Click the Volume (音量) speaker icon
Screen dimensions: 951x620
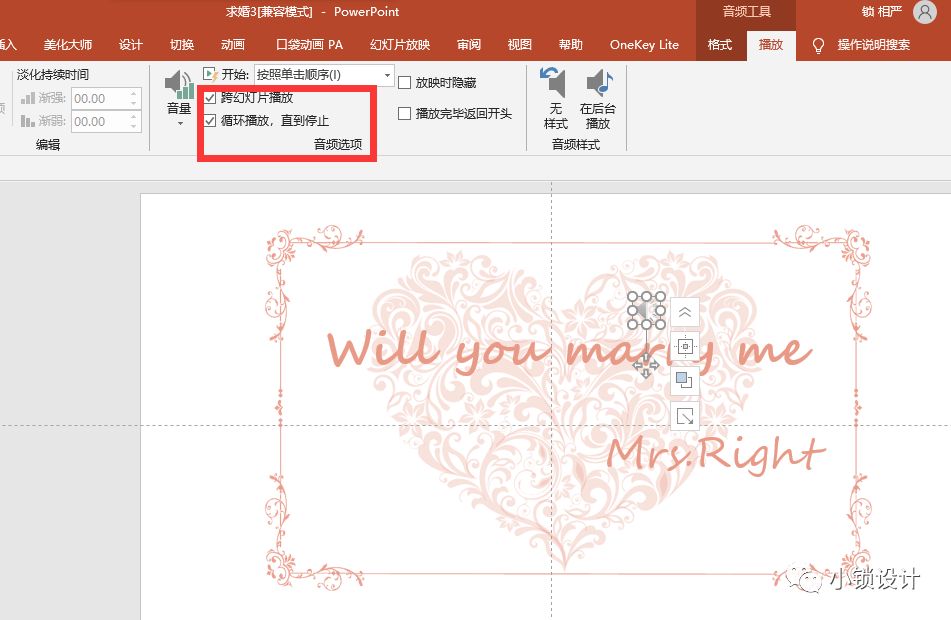coord(179,86)
